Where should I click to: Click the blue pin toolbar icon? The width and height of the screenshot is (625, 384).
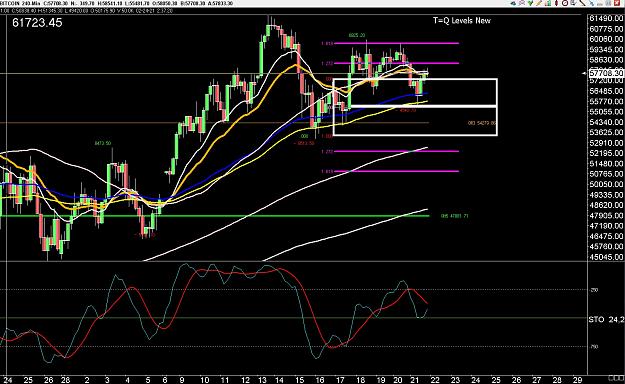coord(592,3)
